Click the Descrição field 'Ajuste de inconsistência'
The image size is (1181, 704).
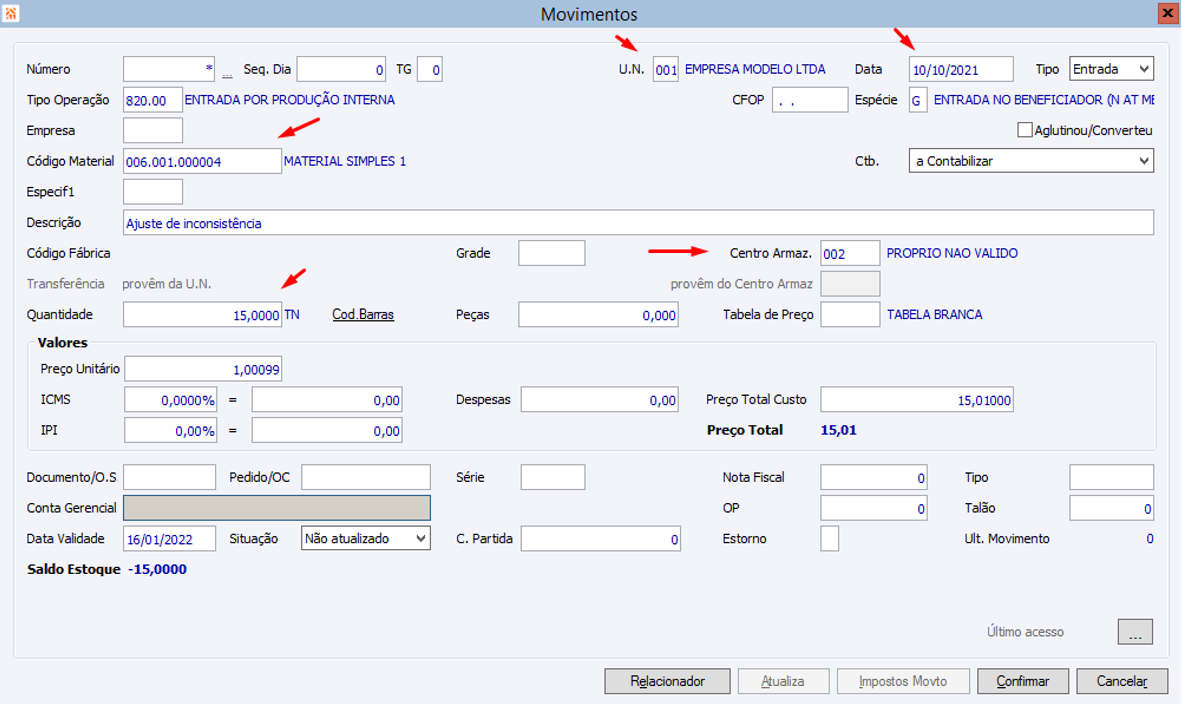639,222
